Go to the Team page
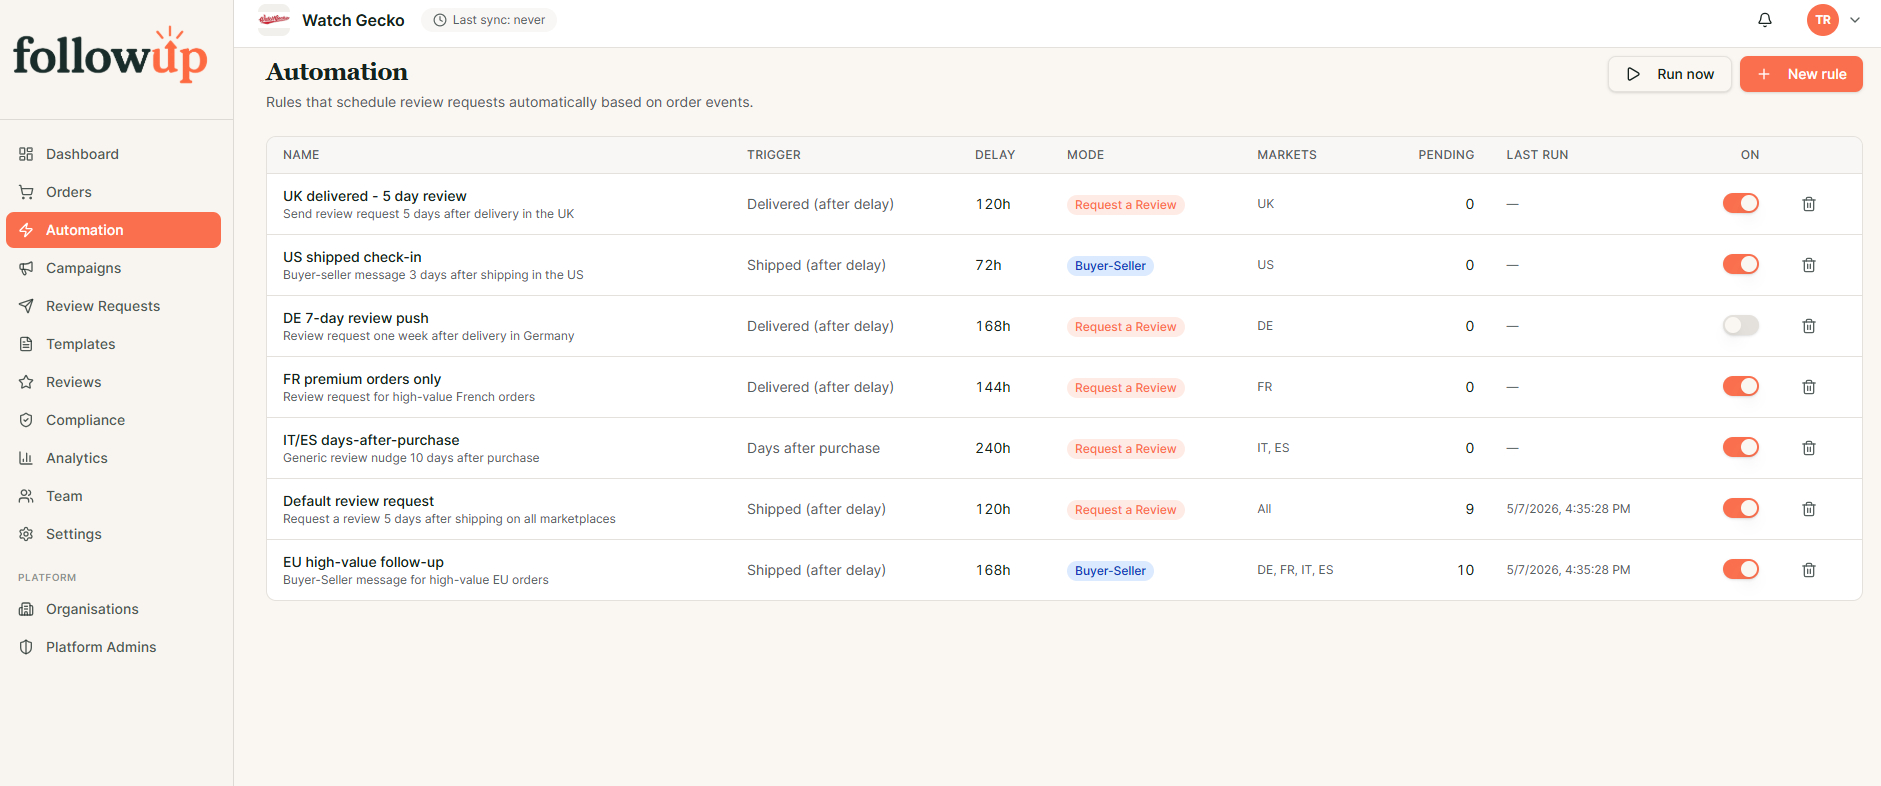This screenshot has height=786, width=1881. [113, 496]
